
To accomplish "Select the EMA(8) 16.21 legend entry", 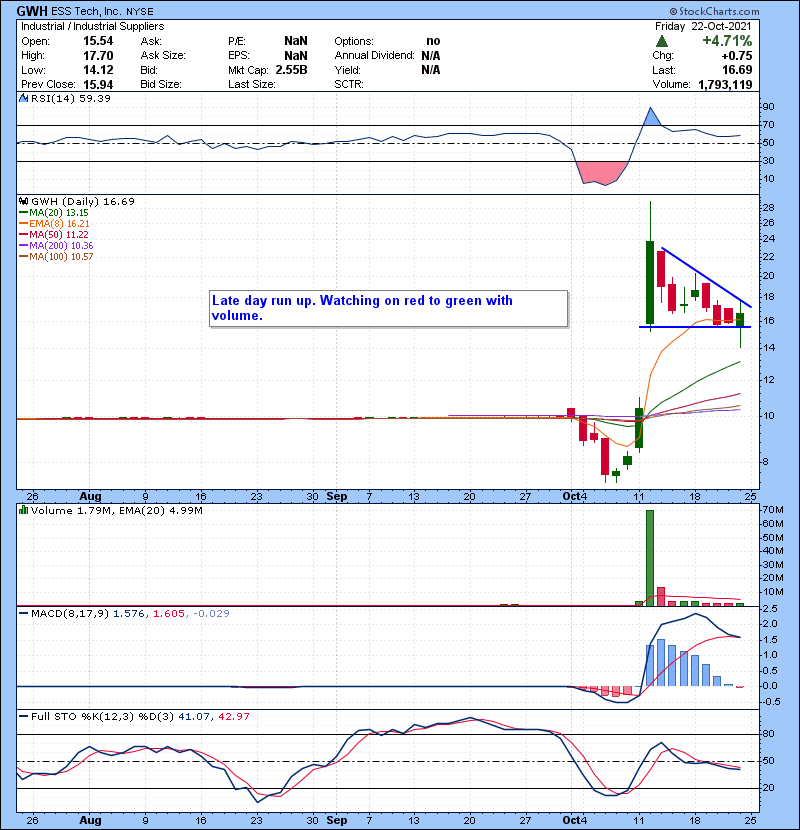I will [x=54, y=224].
